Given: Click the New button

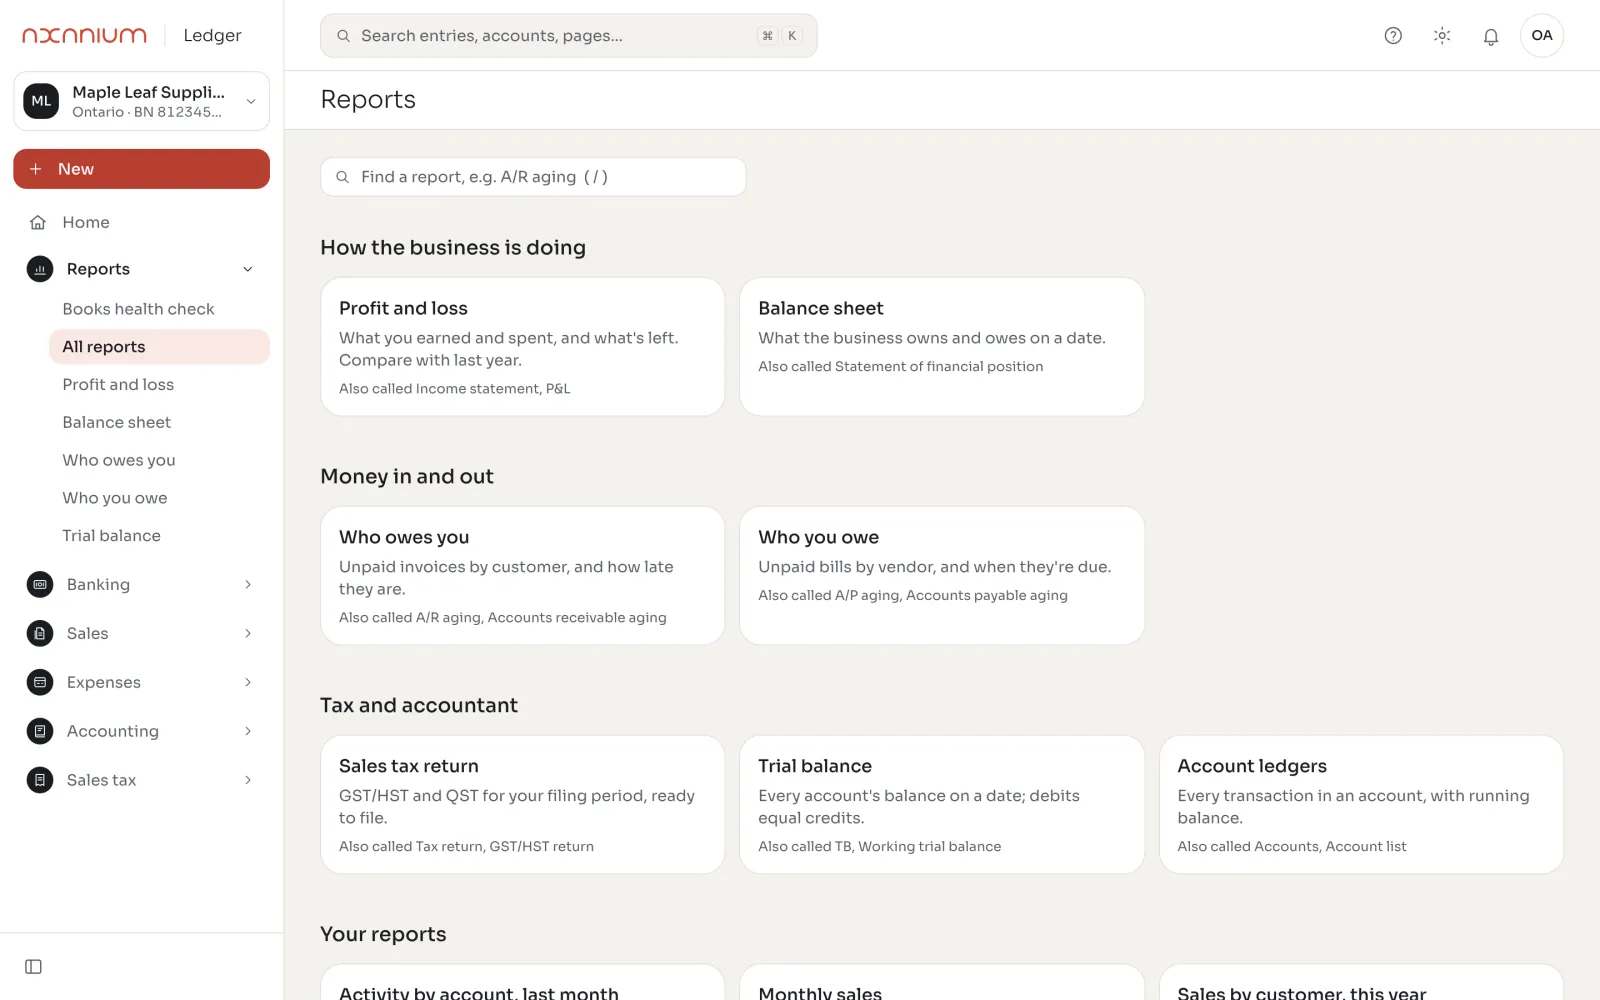Looking at the screenshot, I should (x=142, y=169).
